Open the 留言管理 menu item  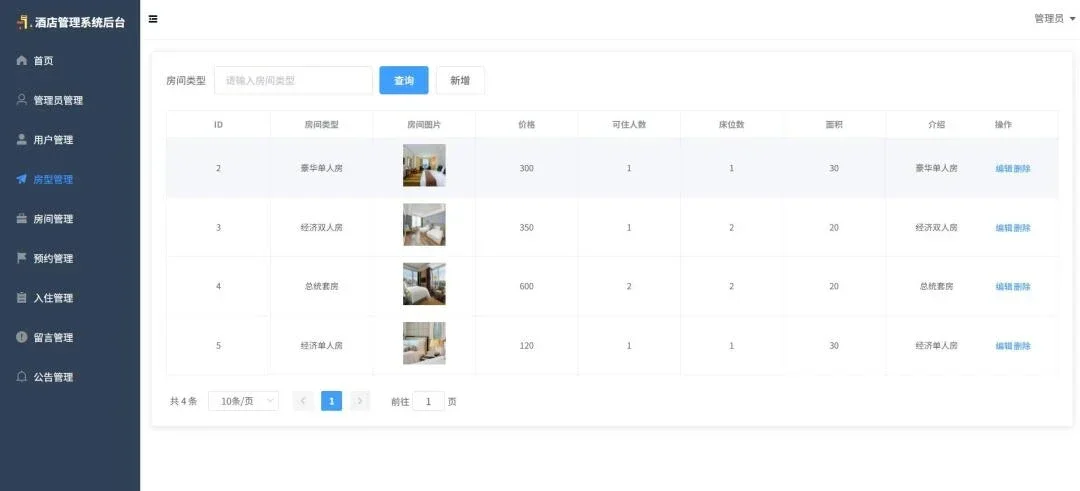pyautogui.click(x=70, y=337)
